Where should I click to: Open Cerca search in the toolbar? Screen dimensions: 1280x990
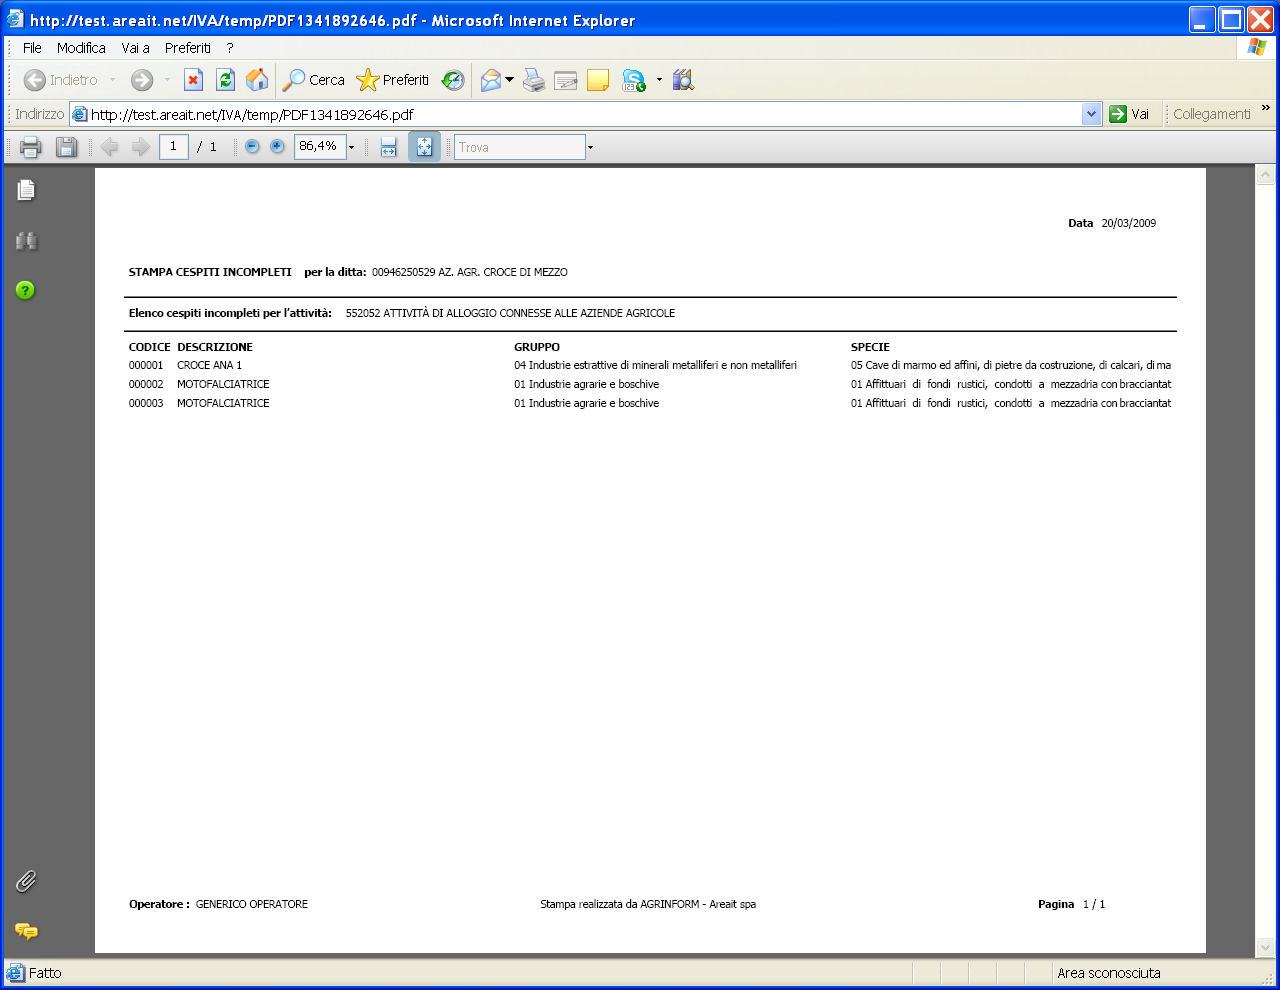[x=314, y=80]
